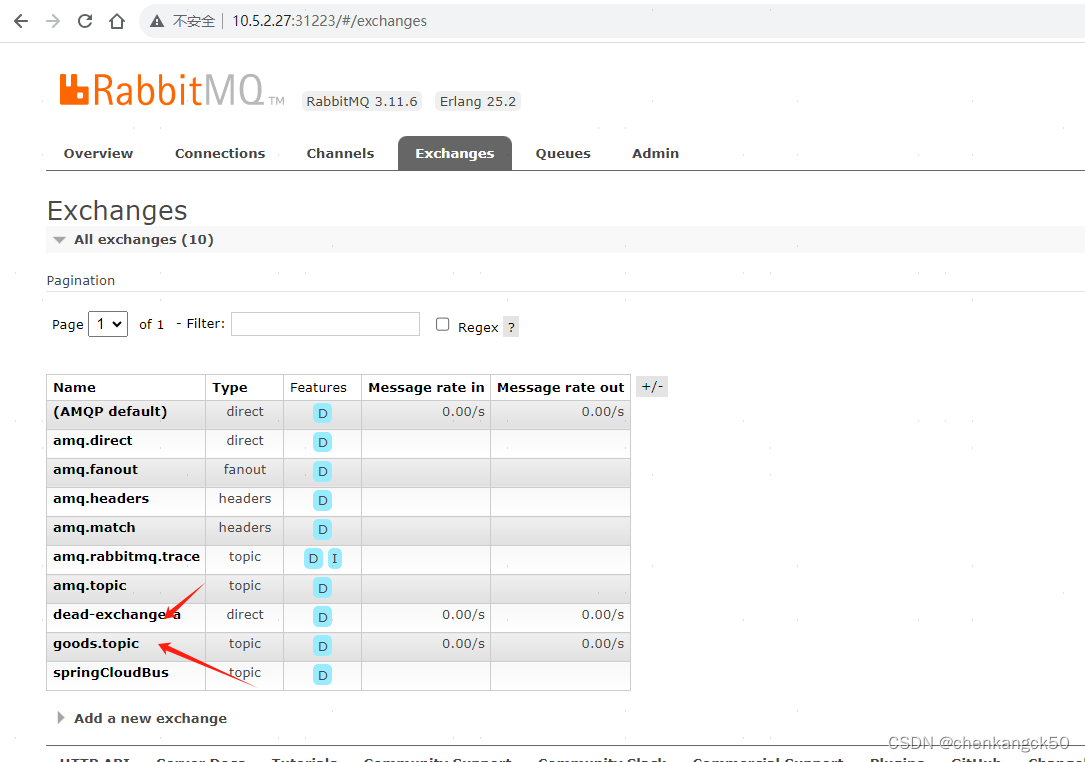Sort by Message rate out header
The image size is (1085, 762).
click(x=560, y=388)
